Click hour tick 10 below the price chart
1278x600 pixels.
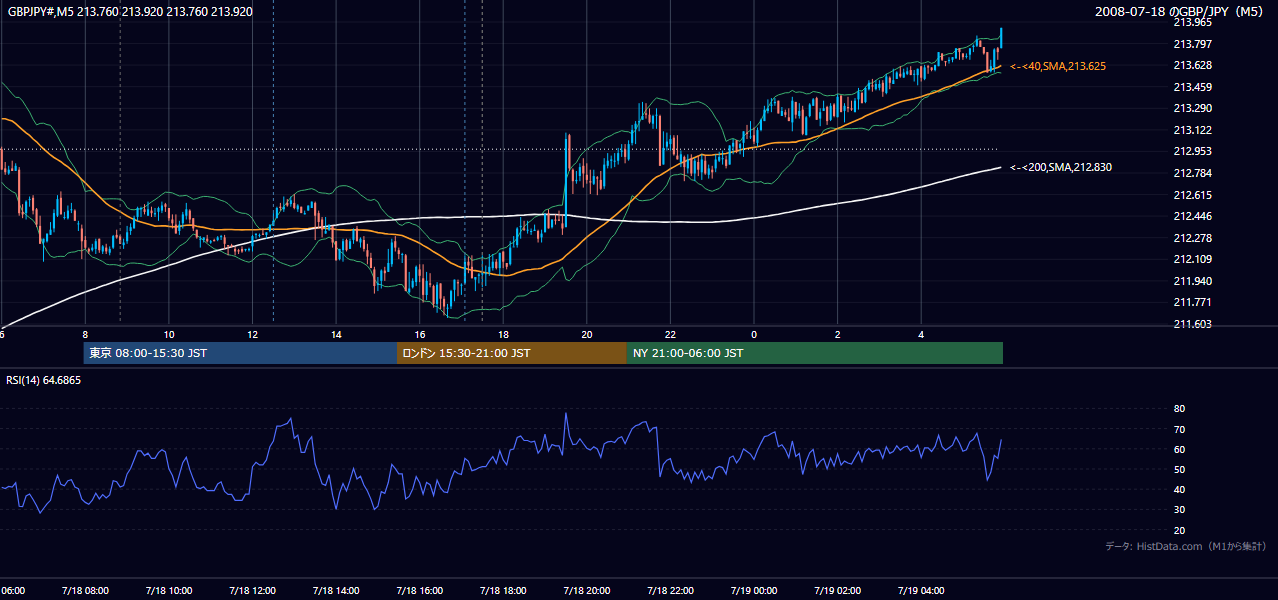pos(169,335)
